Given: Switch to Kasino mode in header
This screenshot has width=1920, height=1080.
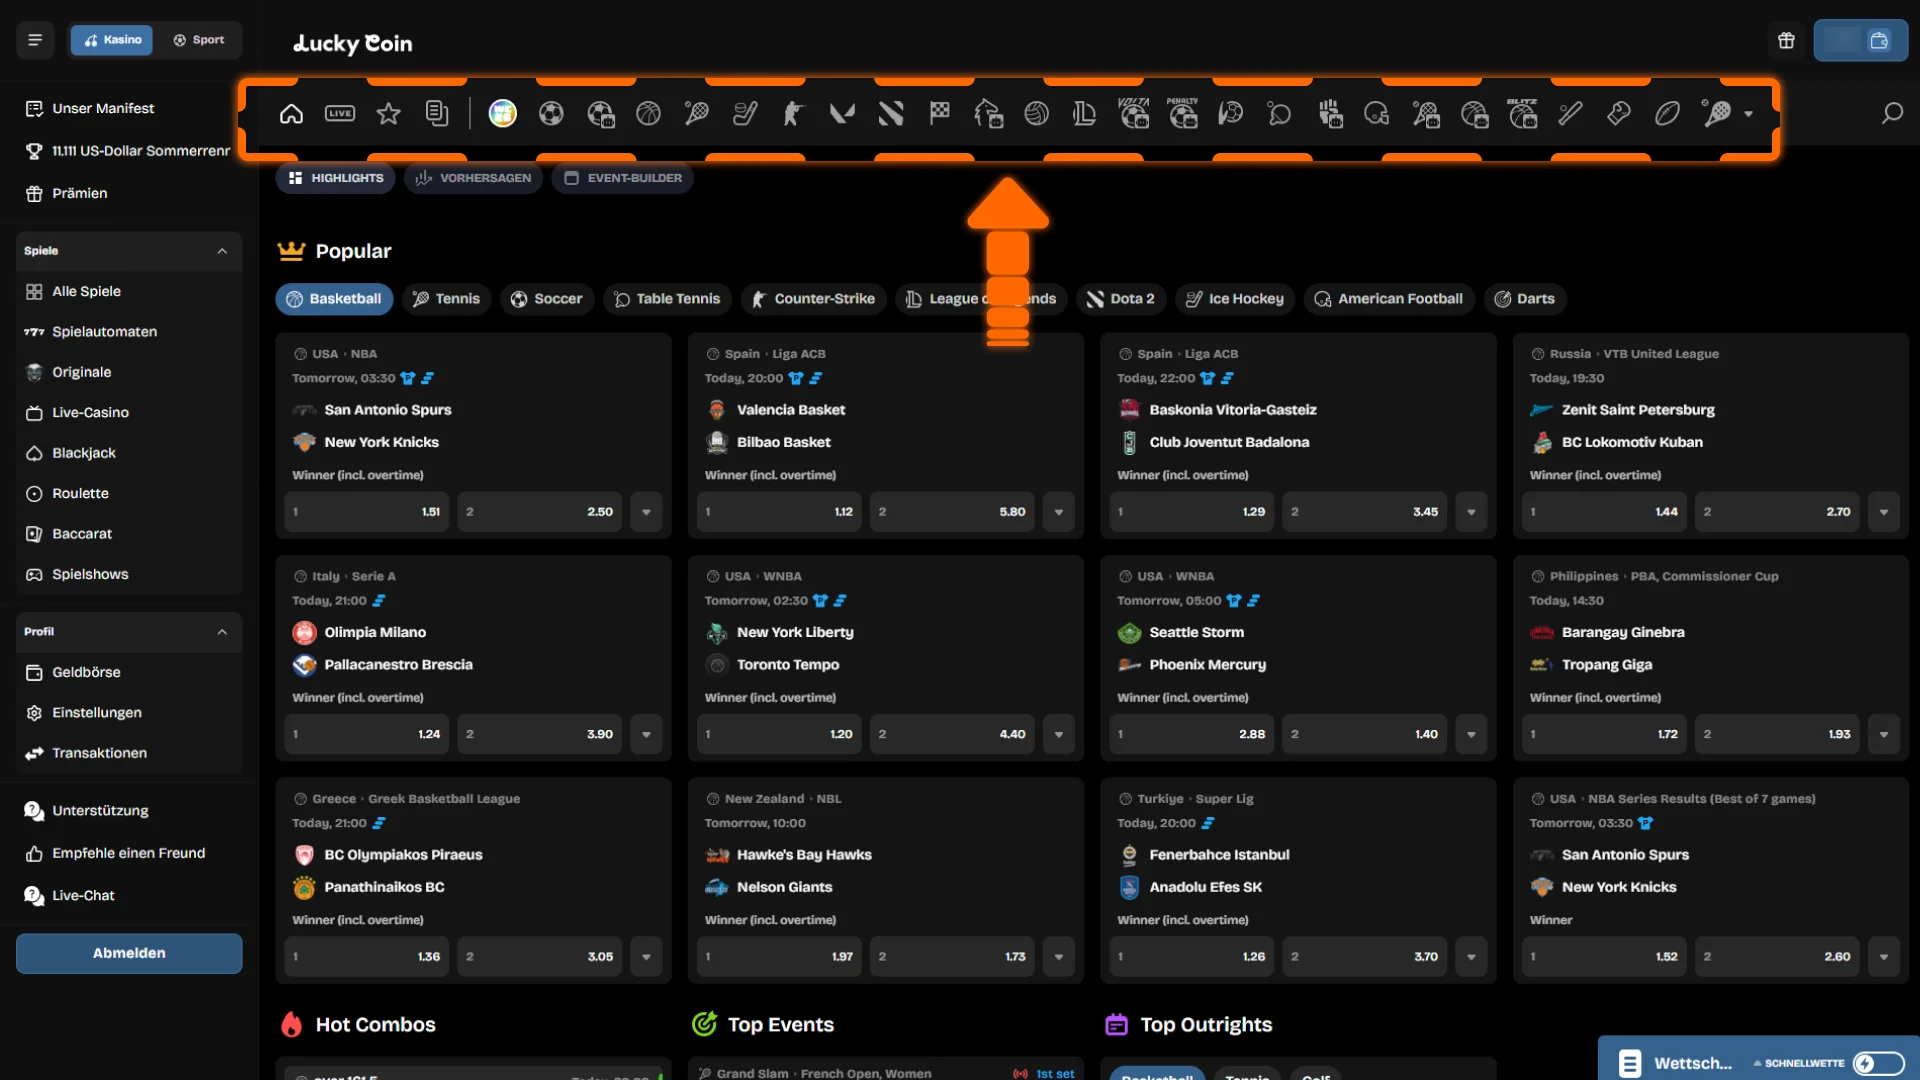Looking at the screenshot, I should [x=112, y=40].
